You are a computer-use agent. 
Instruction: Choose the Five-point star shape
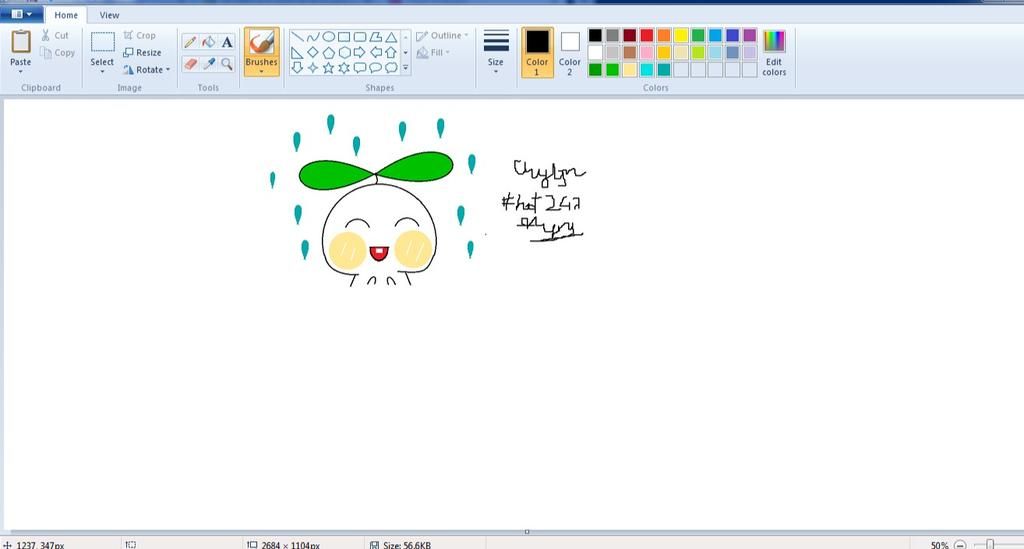point(328,67)
